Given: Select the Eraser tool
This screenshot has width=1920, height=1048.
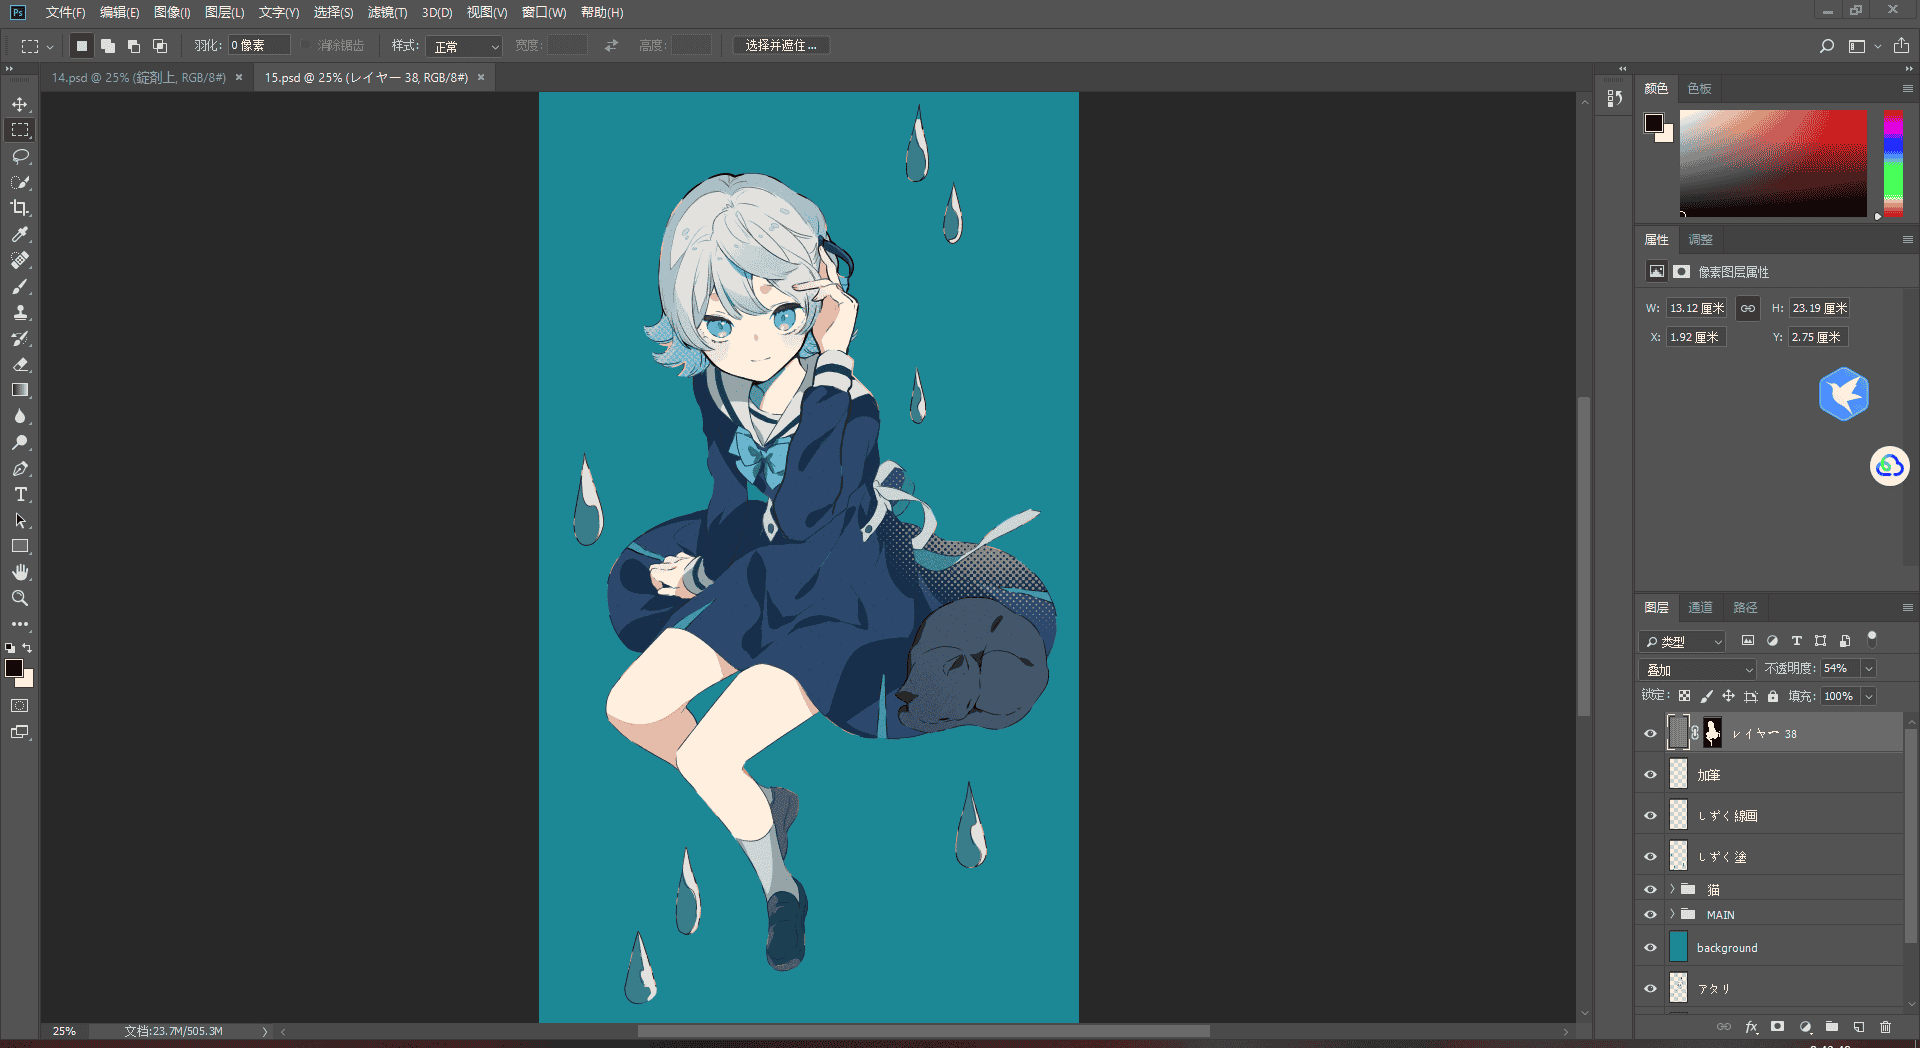Looking at the screenshot, I should [20, 364].
